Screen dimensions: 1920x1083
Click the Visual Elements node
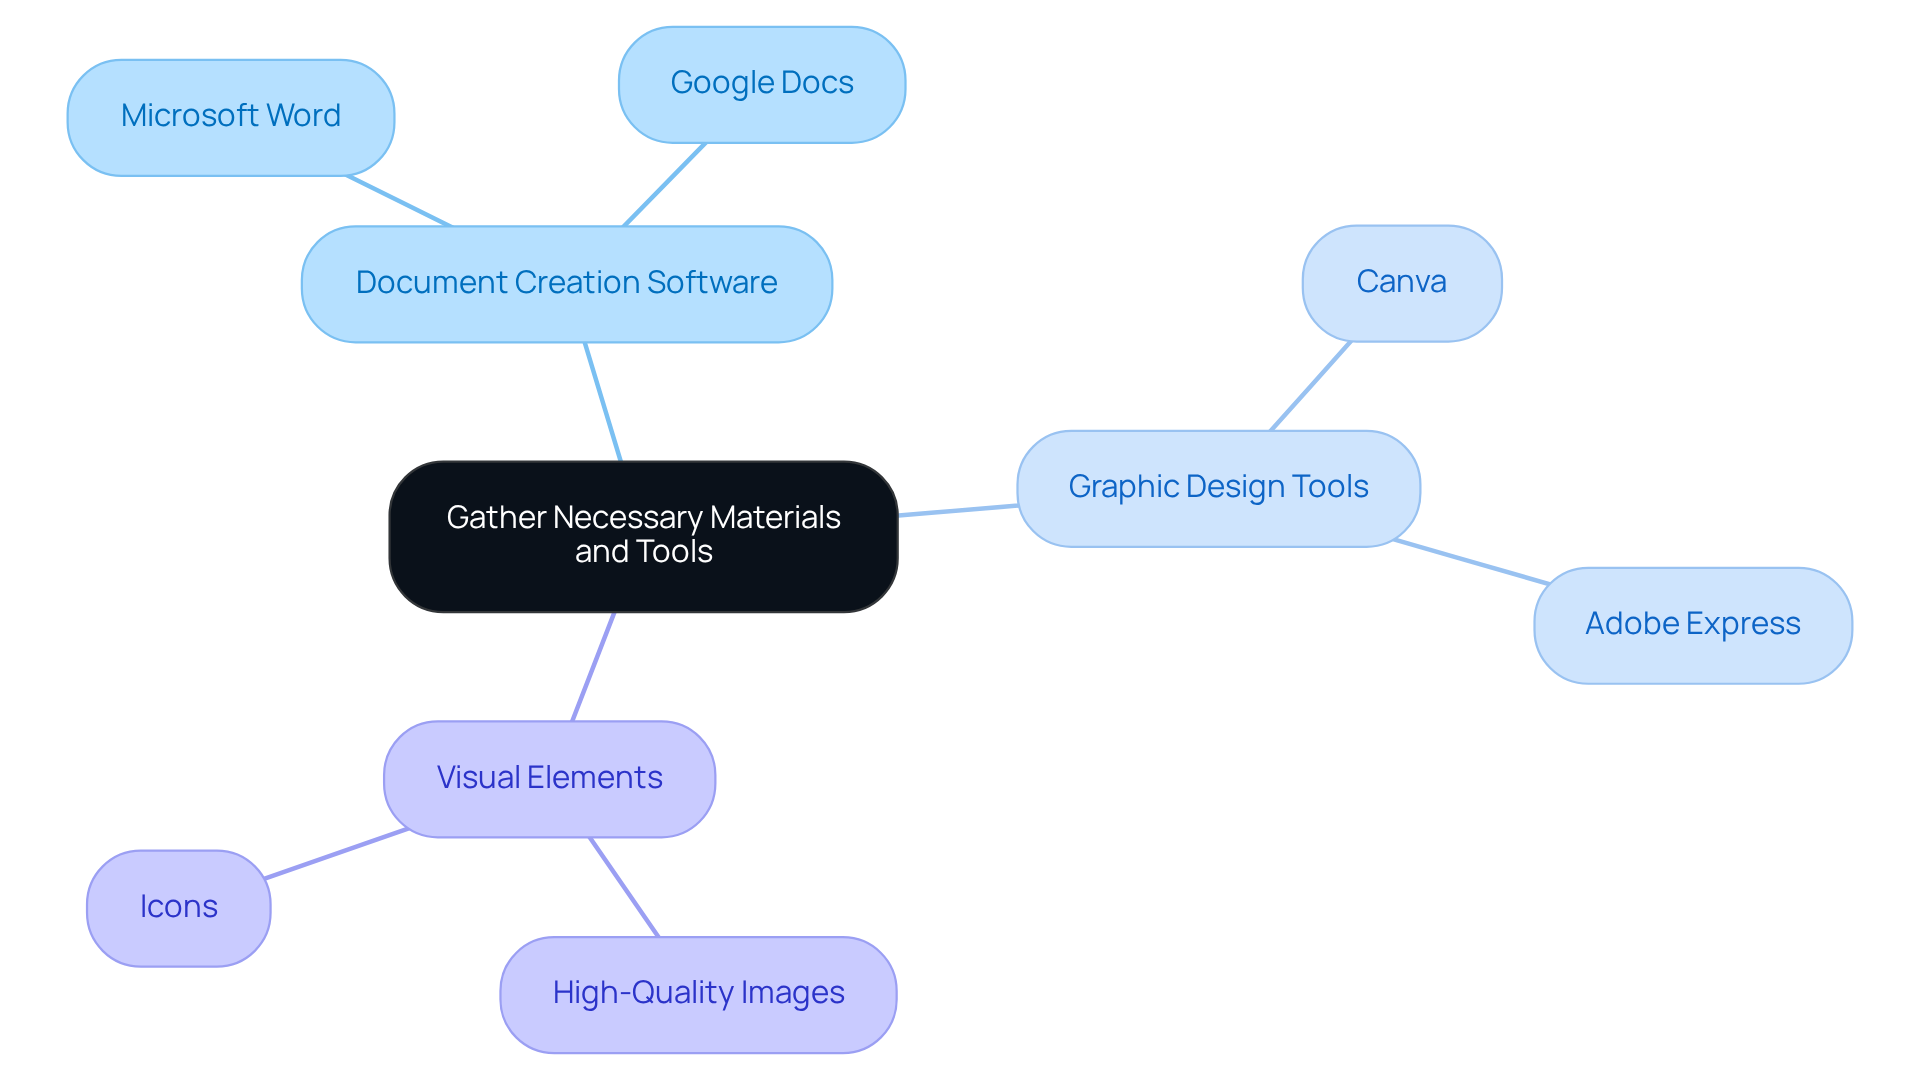pyautogui.click(x=549, y=778)
